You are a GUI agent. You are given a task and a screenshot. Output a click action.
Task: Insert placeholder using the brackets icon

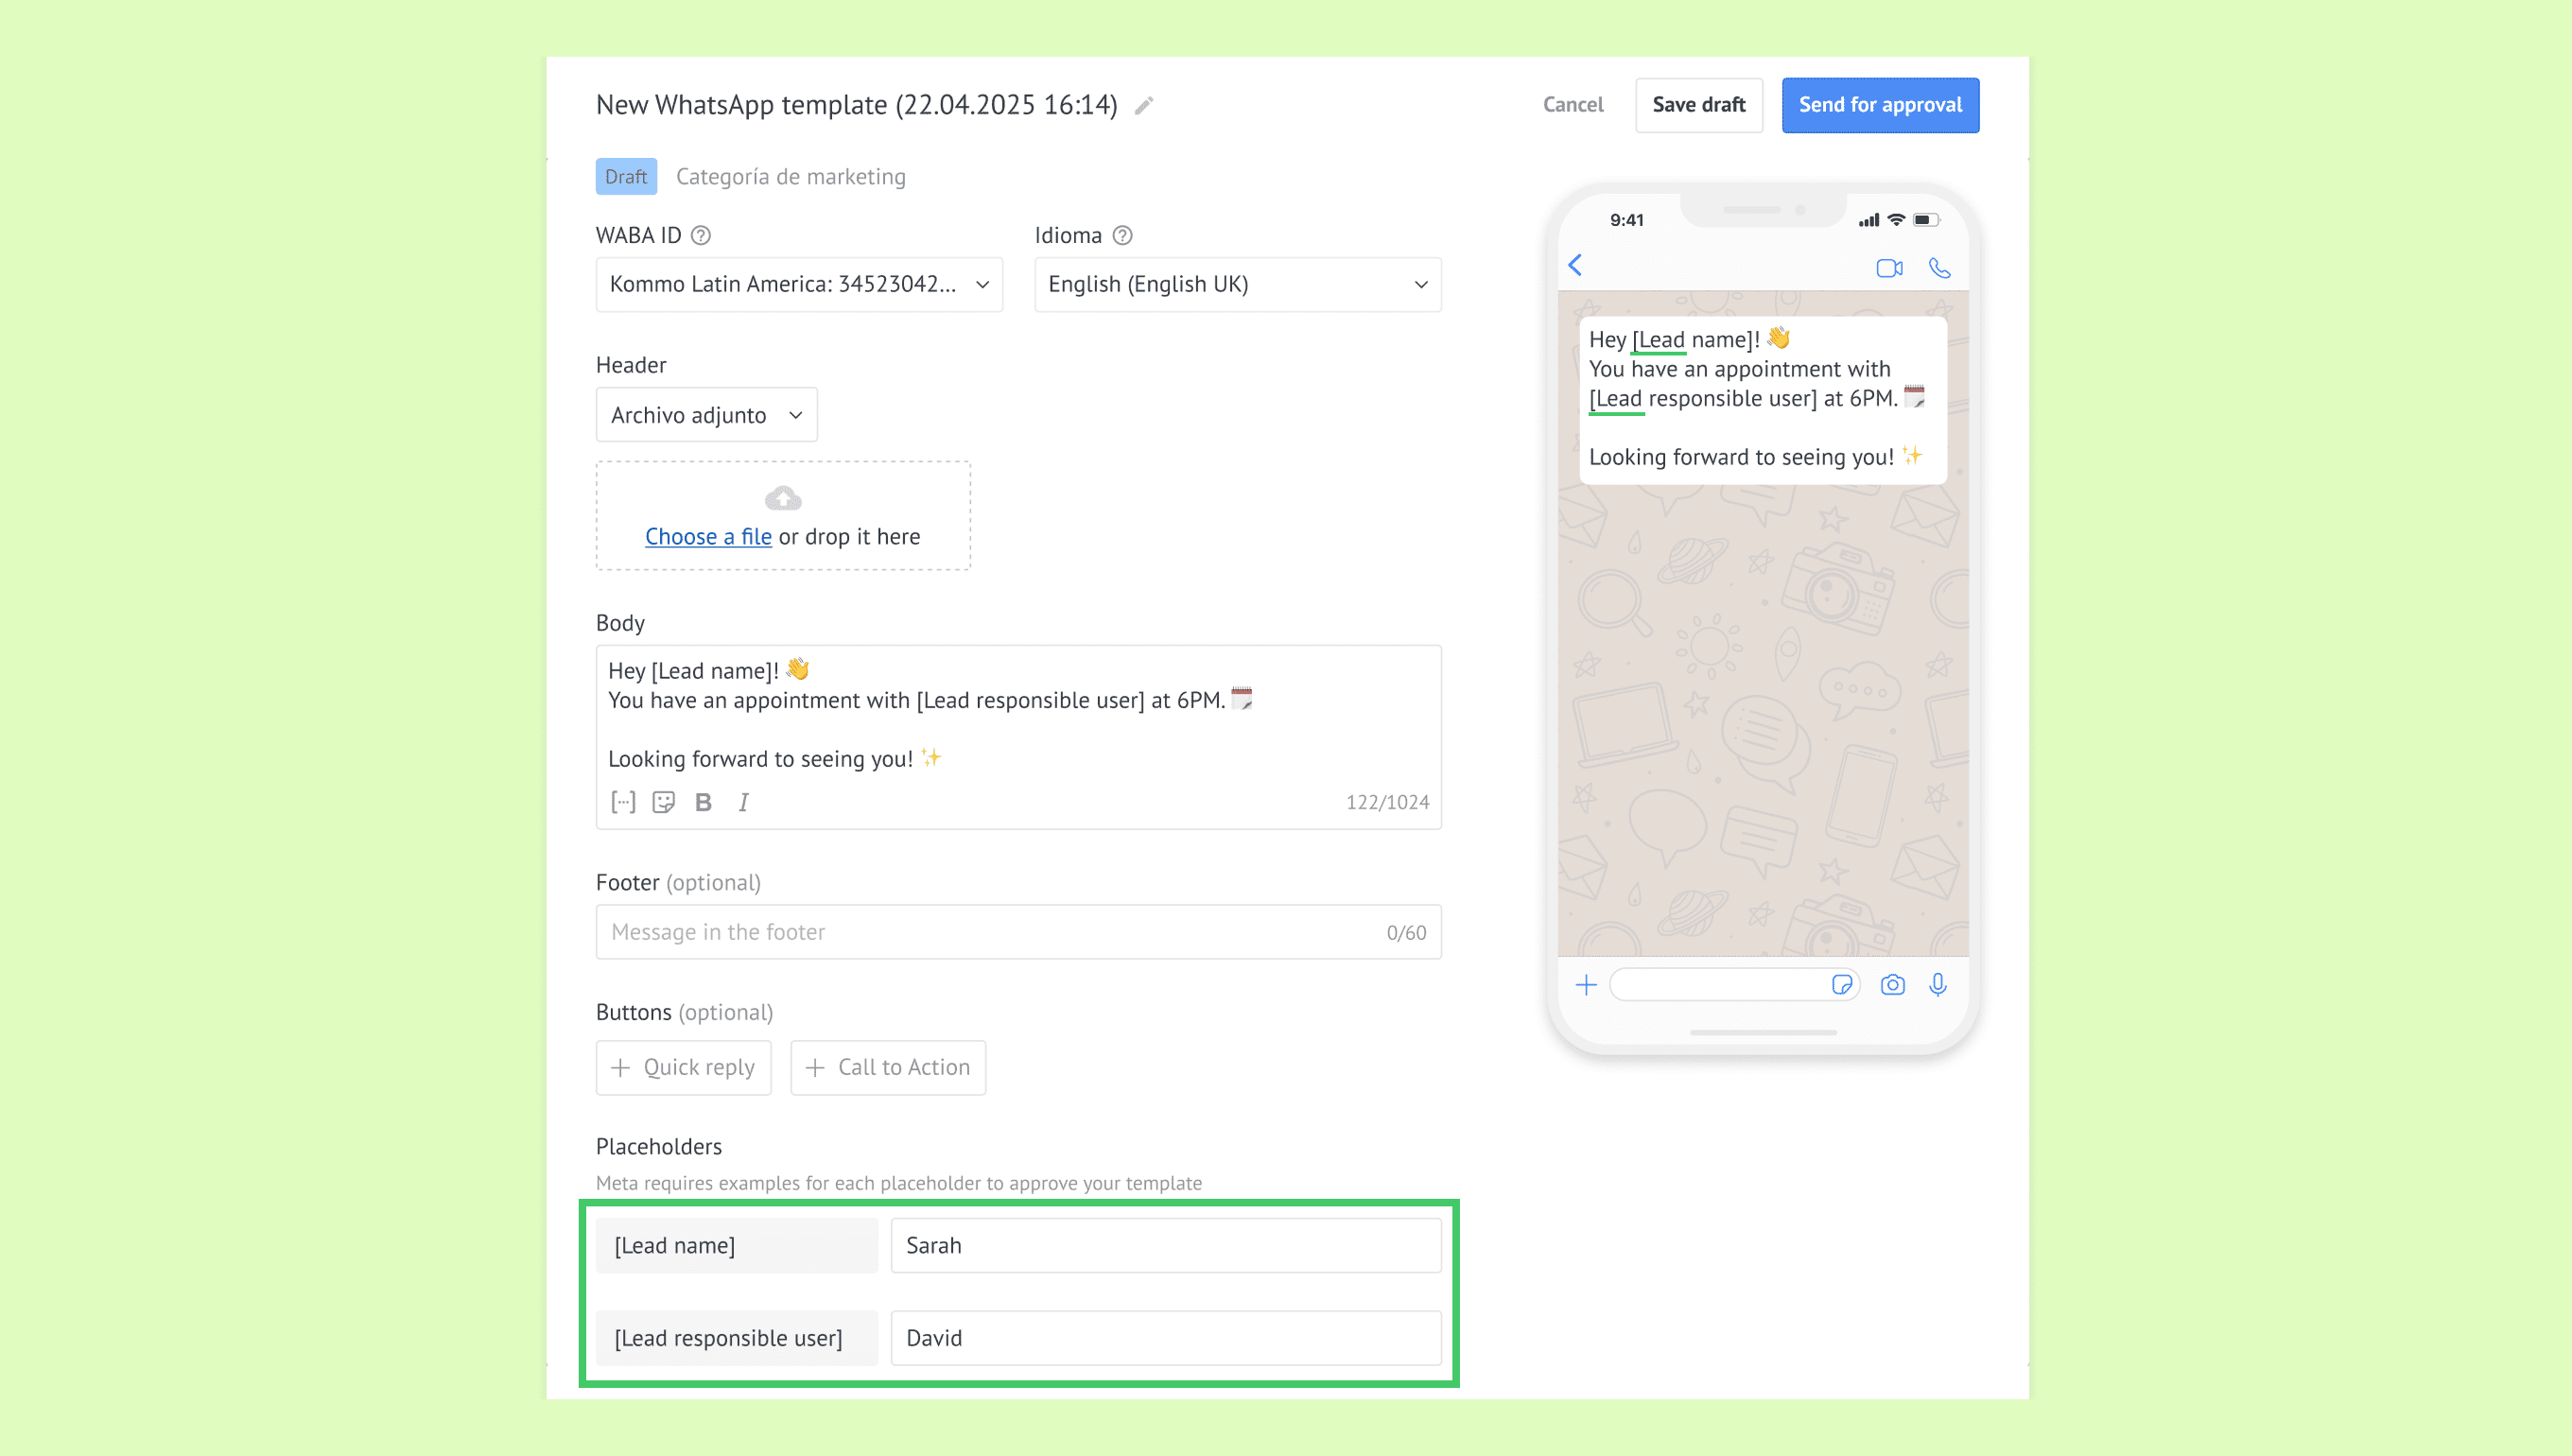pos(623,802)
